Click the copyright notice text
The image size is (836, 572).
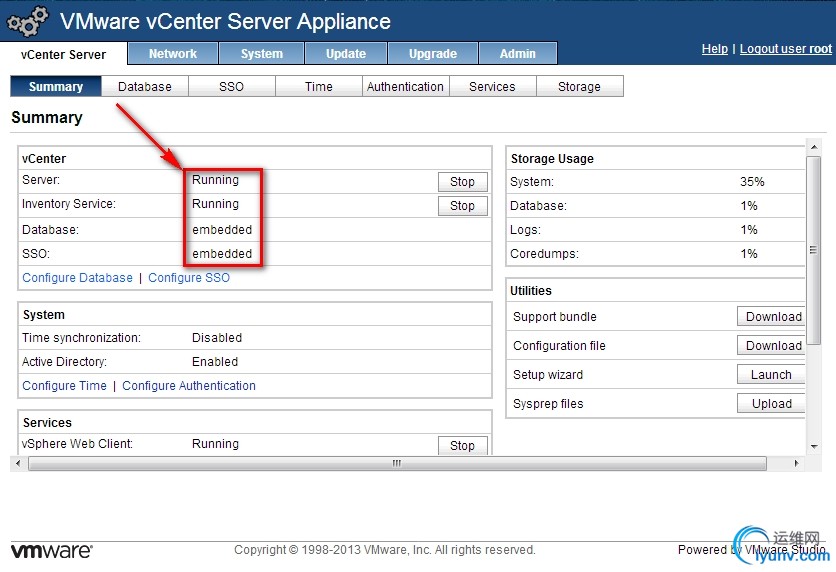[384, 550]
